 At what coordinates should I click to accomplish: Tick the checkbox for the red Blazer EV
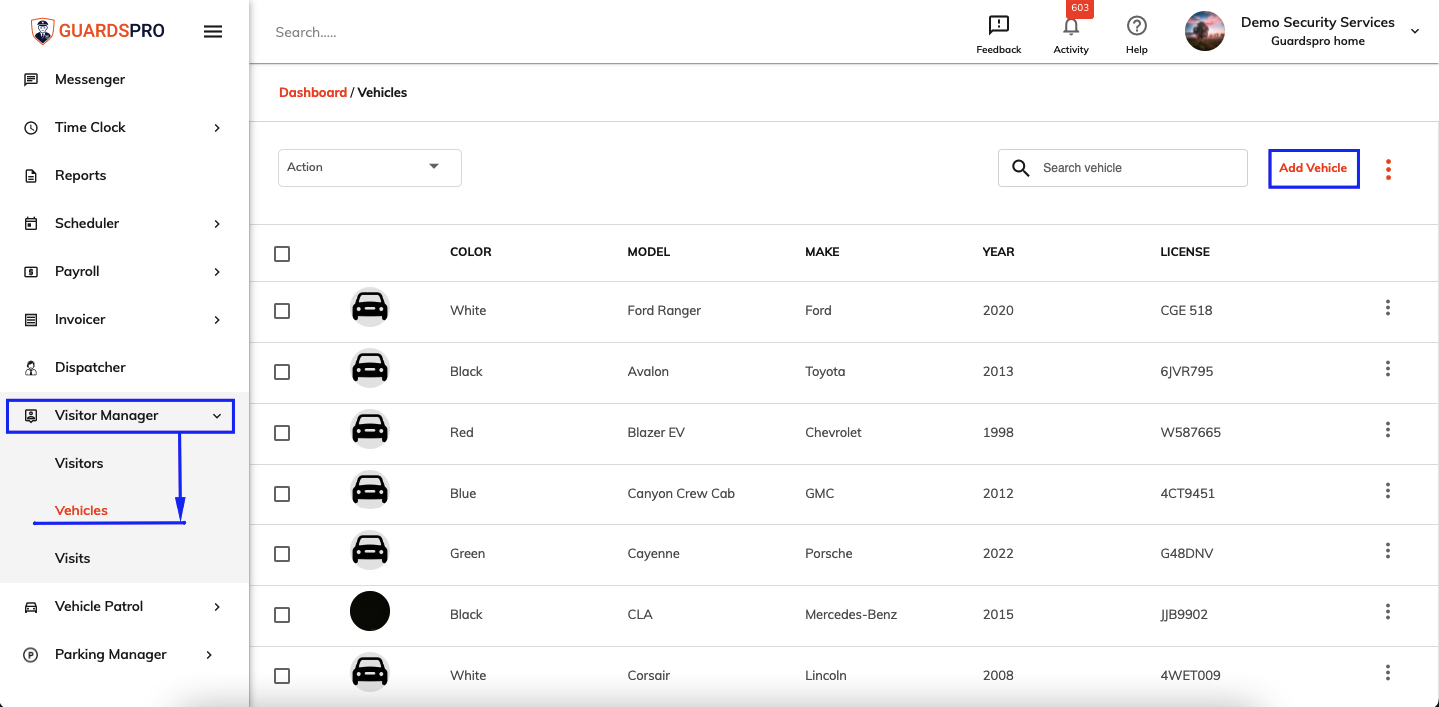click(282, 433)
